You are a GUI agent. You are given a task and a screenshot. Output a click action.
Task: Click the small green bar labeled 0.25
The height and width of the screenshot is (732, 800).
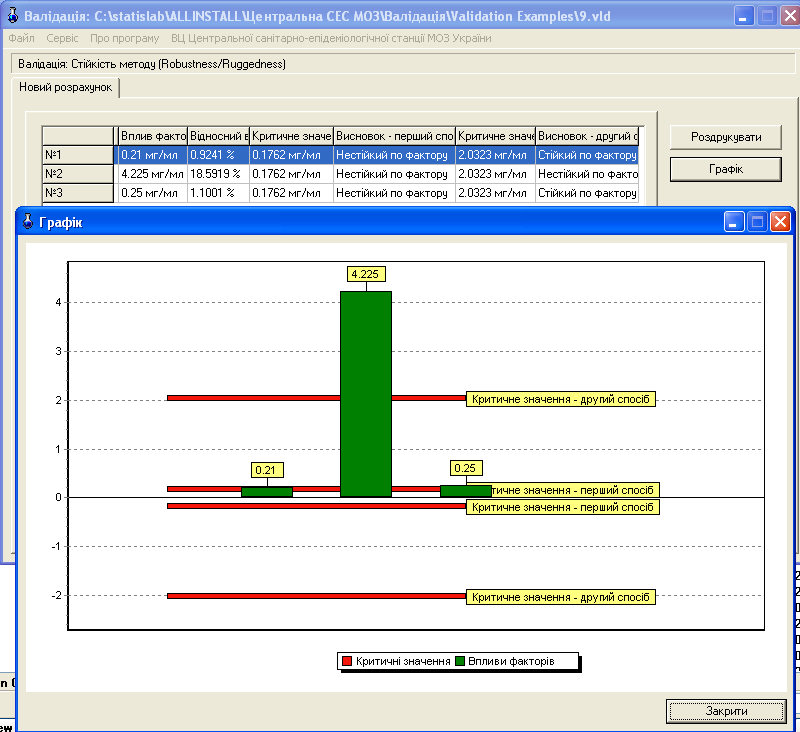466,491
